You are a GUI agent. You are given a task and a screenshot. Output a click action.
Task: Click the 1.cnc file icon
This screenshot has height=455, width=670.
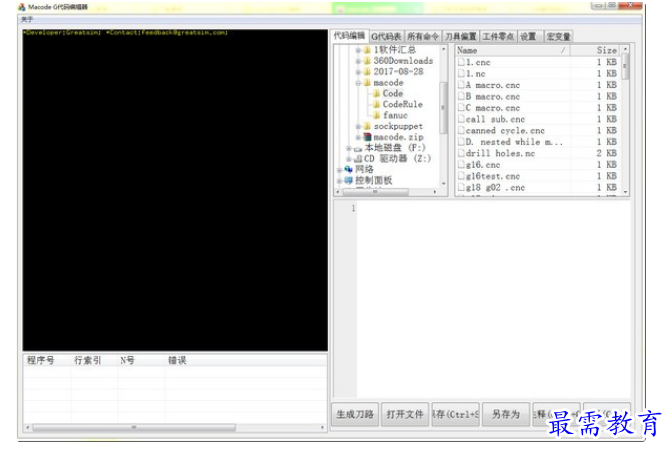click(461, 62)
